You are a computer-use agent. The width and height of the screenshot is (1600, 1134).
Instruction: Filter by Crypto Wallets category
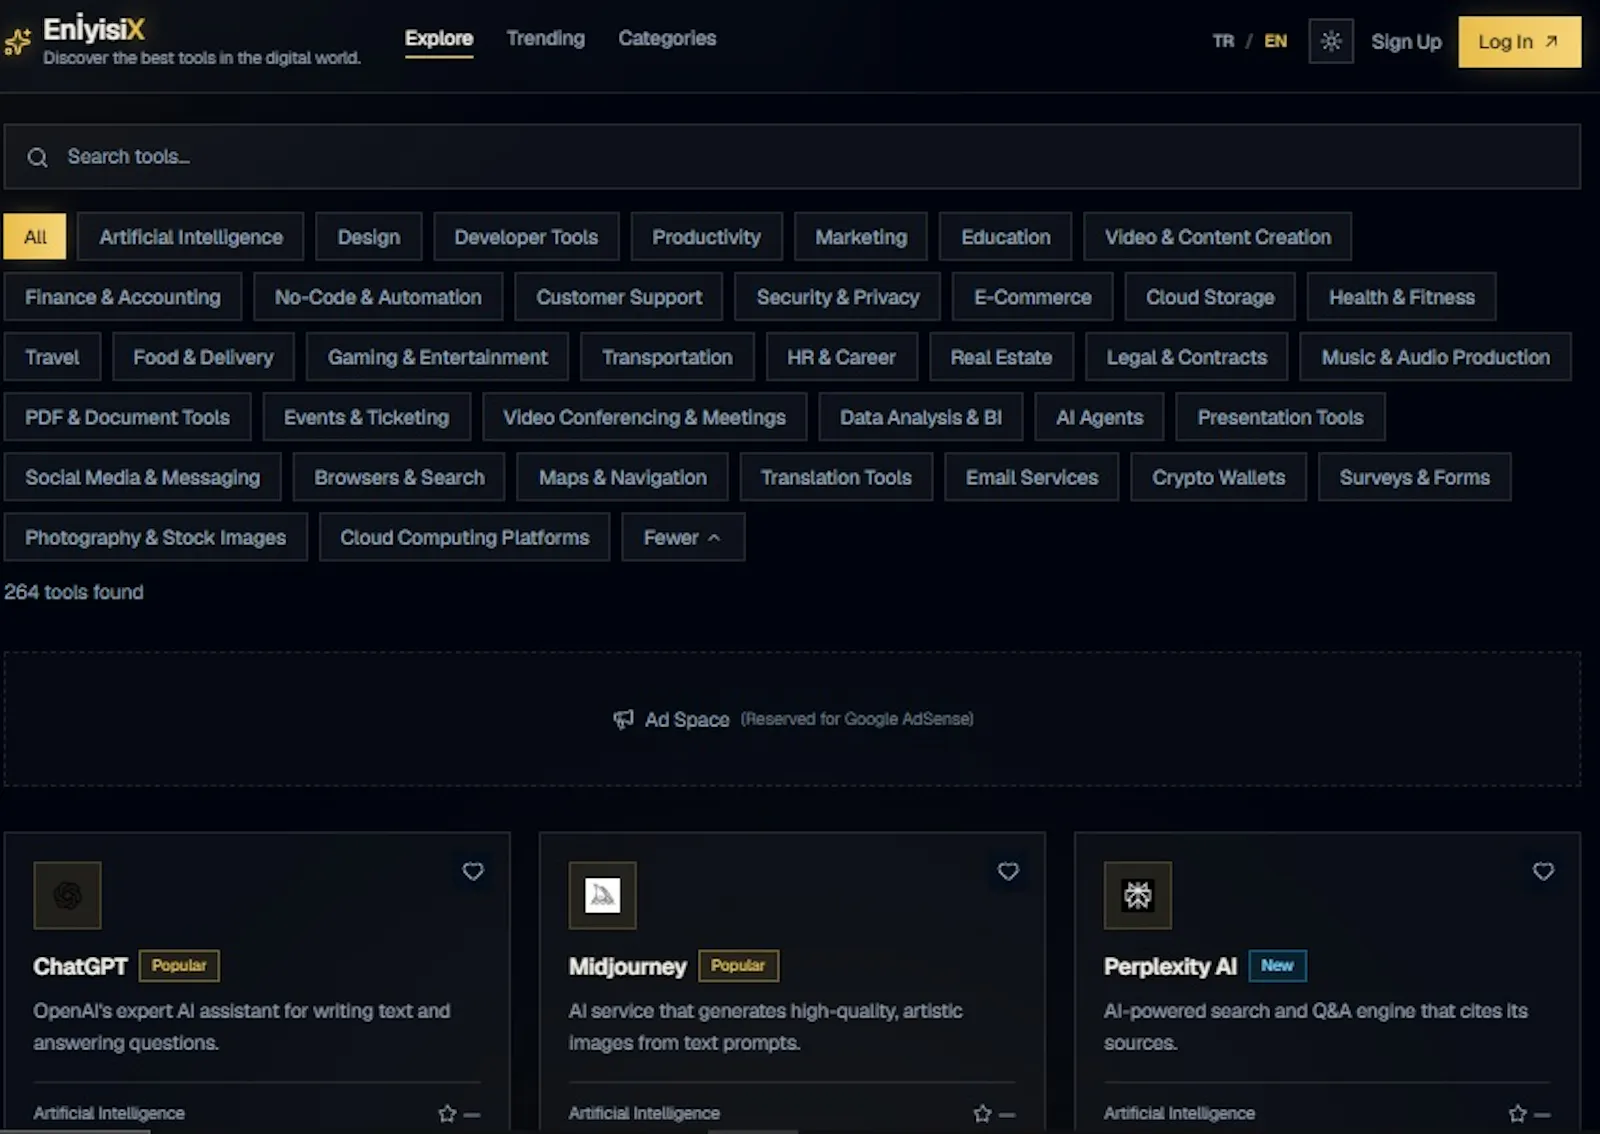1218,477
